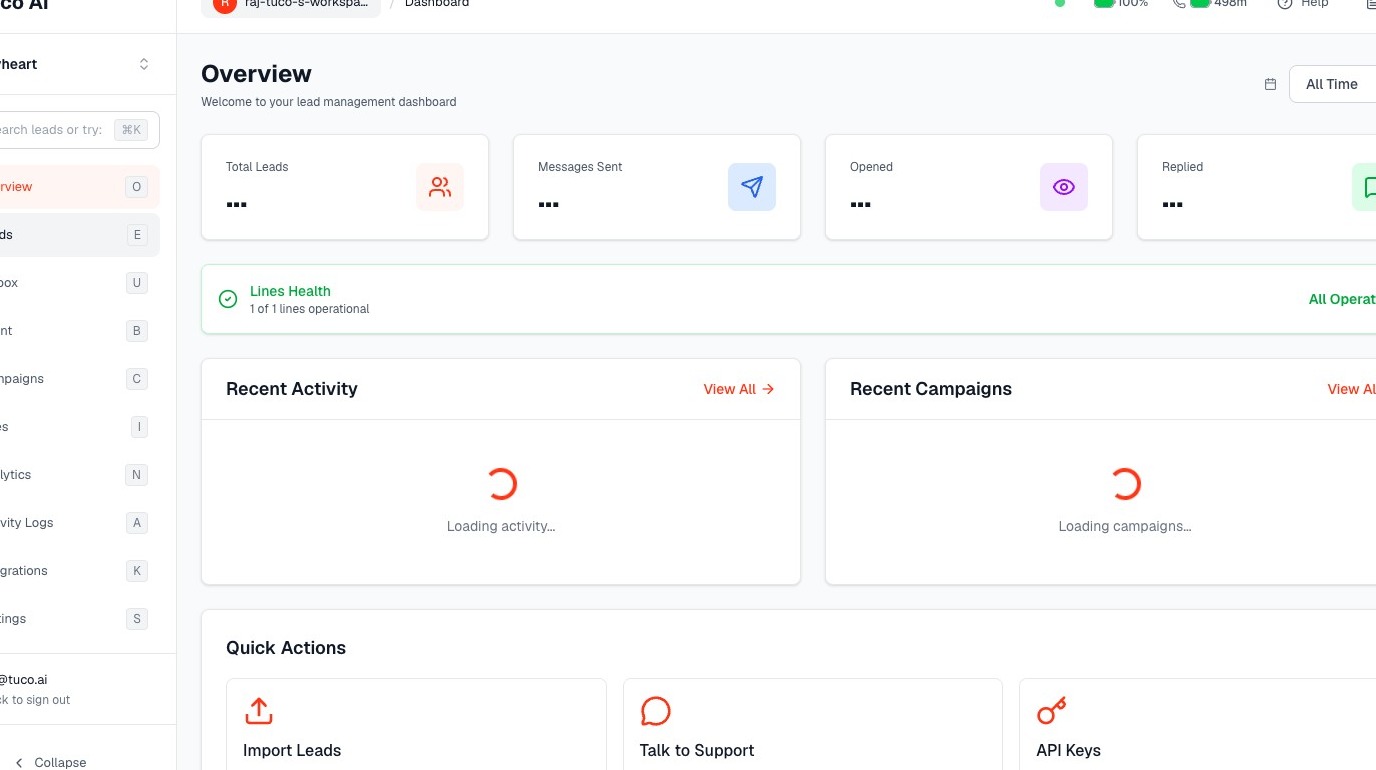Click the Talk to Support chat icon

click(655, 711)
